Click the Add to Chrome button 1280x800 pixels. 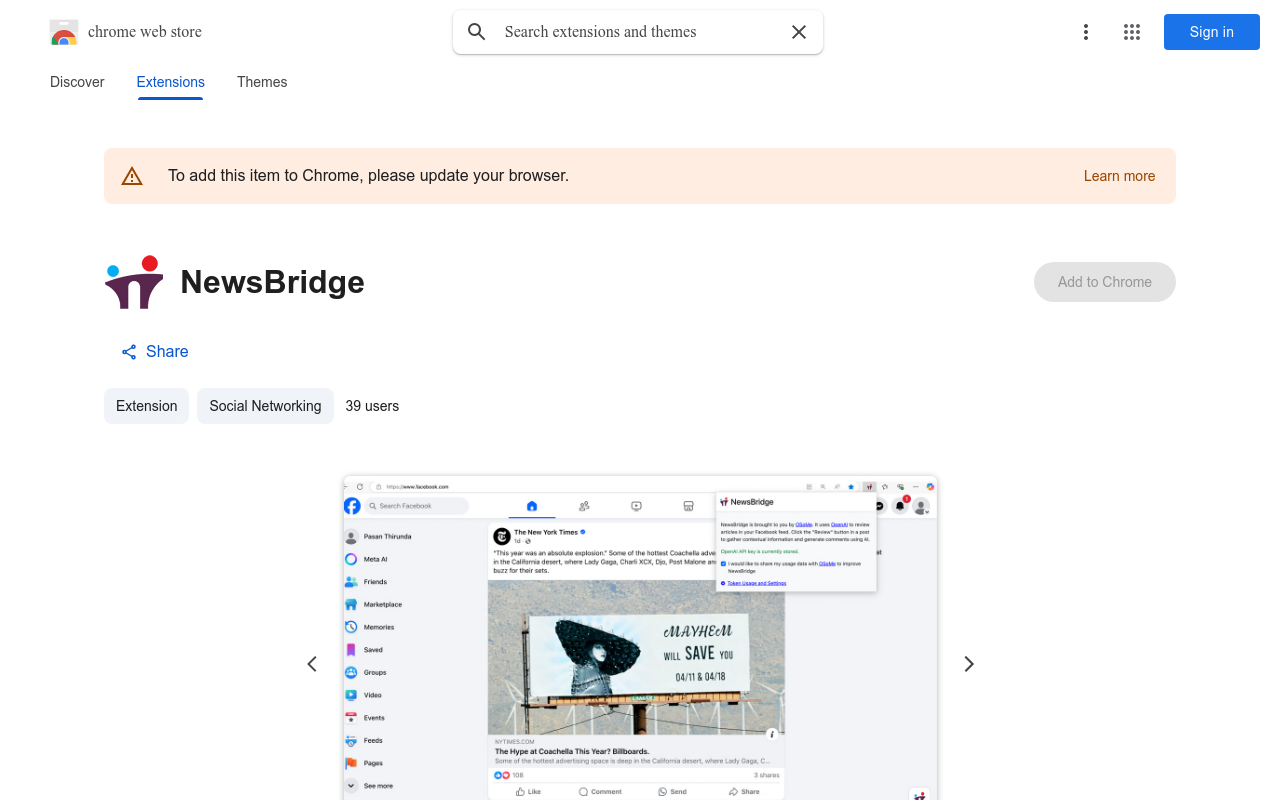coord(1105,282)
